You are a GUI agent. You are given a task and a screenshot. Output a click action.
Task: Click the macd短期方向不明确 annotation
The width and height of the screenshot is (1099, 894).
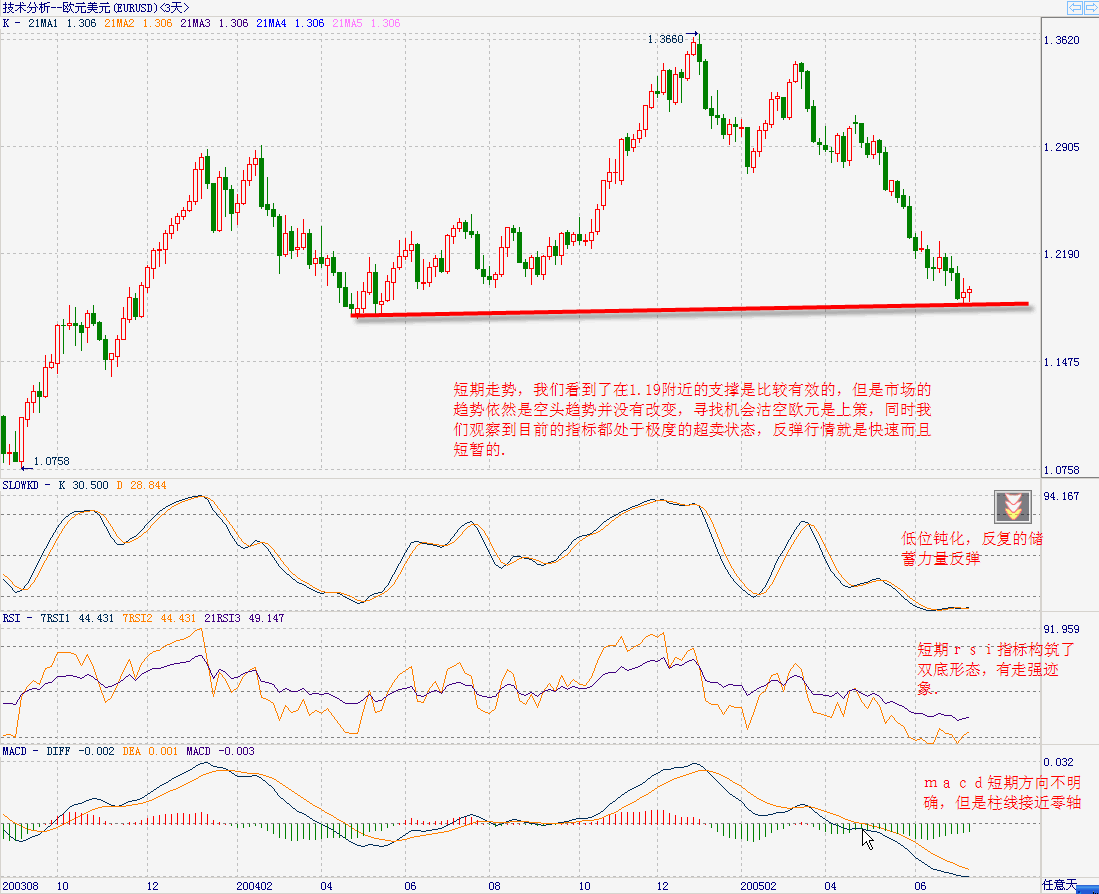click(1002, 792)
